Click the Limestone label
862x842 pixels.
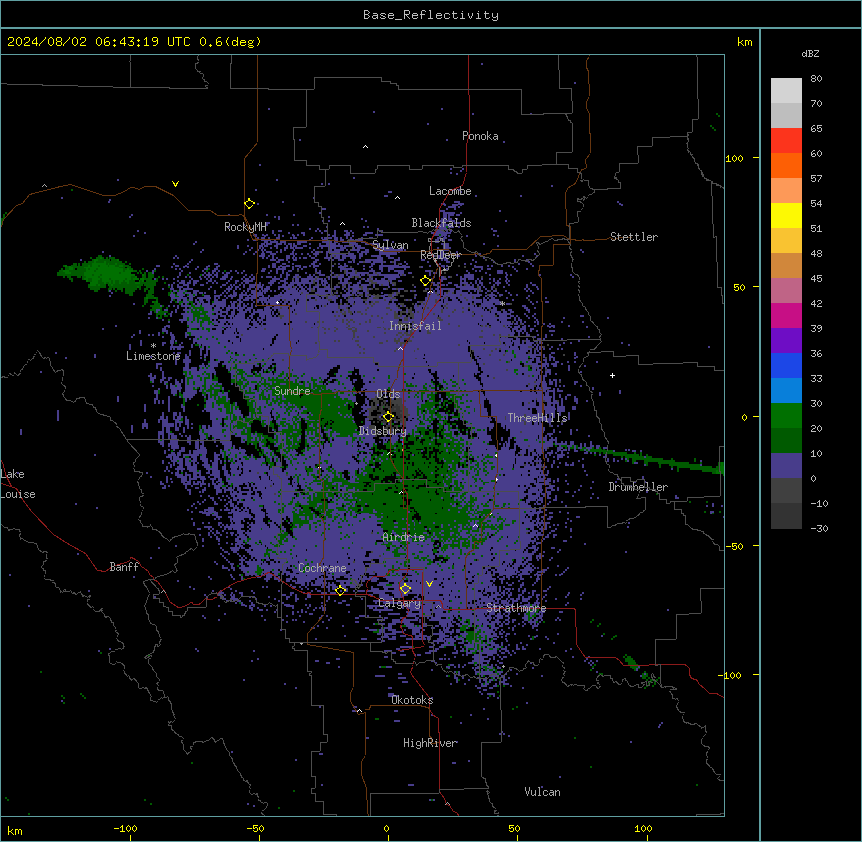153,356
